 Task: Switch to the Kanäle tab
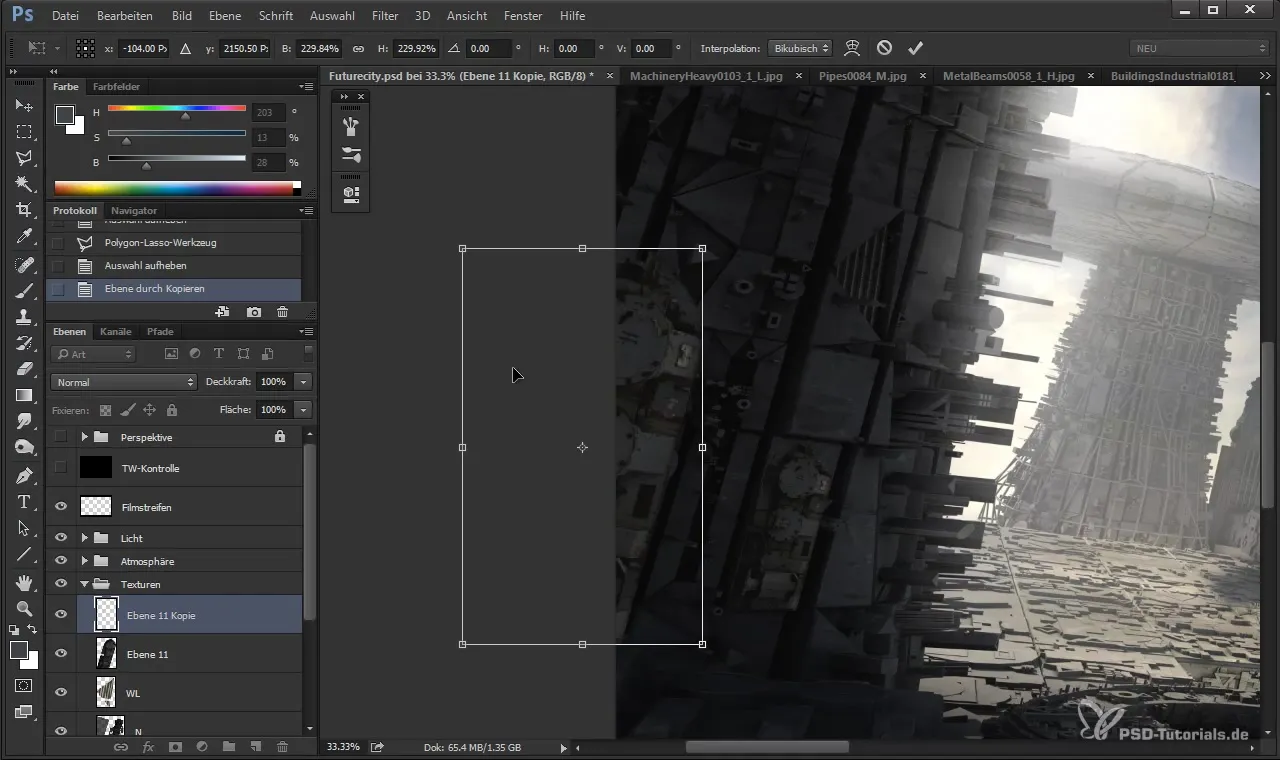(116, 331)
